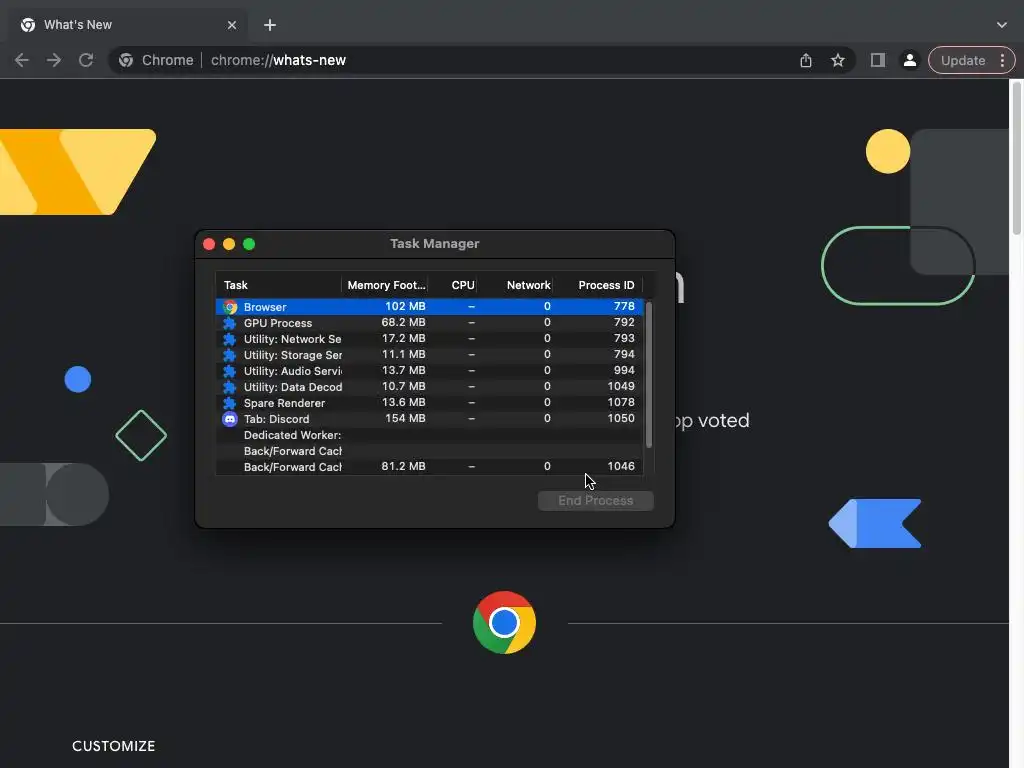
Task: Bookmark this page with the star icon
Action: click(x=838, y=60)
